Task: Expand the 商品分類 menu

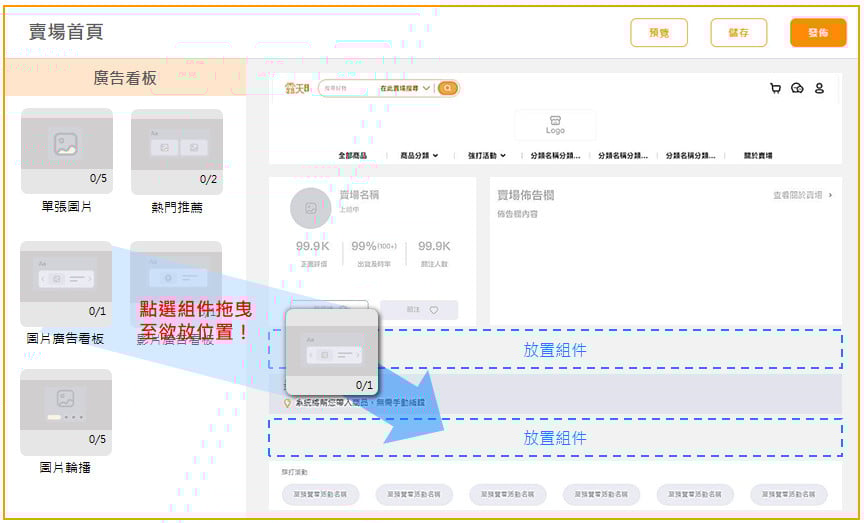Action: [x=419, y=156]
